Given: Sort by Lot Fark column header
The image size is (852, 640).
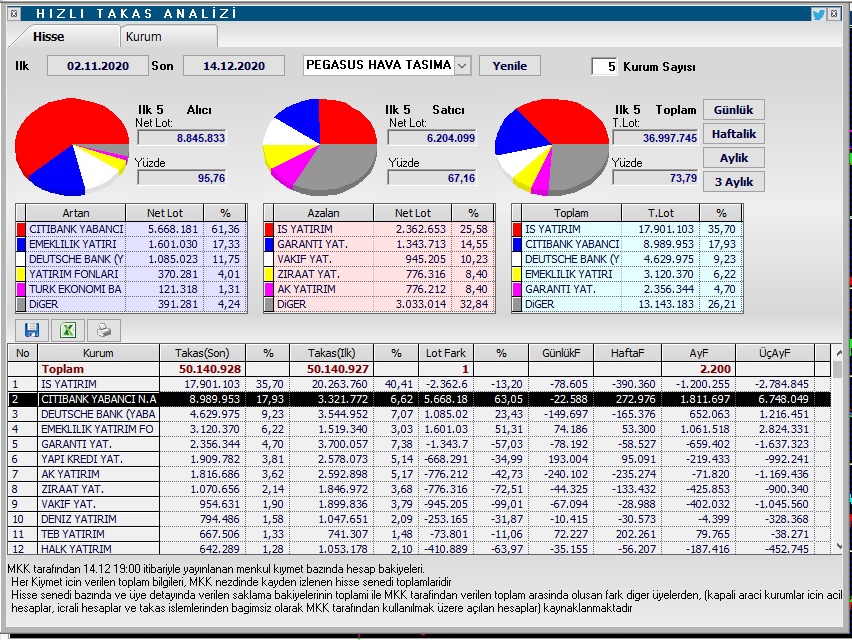Looking at the screenshot, I should click(446, 353).
